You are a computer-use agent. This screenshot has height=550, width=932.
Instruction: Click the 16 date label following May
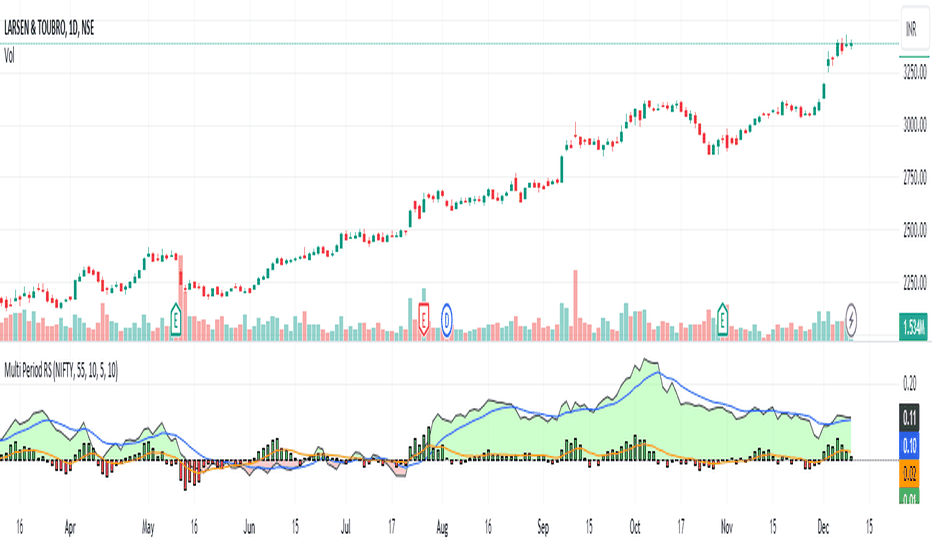(194, 527)
